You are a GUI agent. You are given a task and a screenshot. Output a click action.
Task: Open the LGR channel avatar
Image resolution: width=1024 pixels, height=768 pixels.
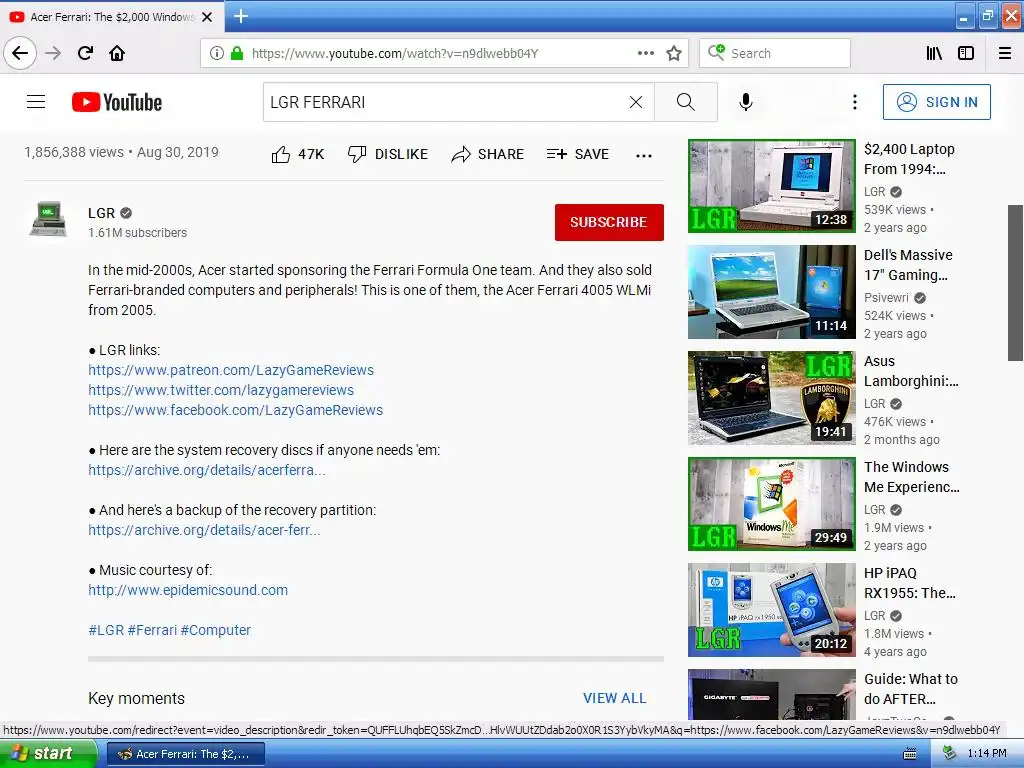(x=48, y=219)
